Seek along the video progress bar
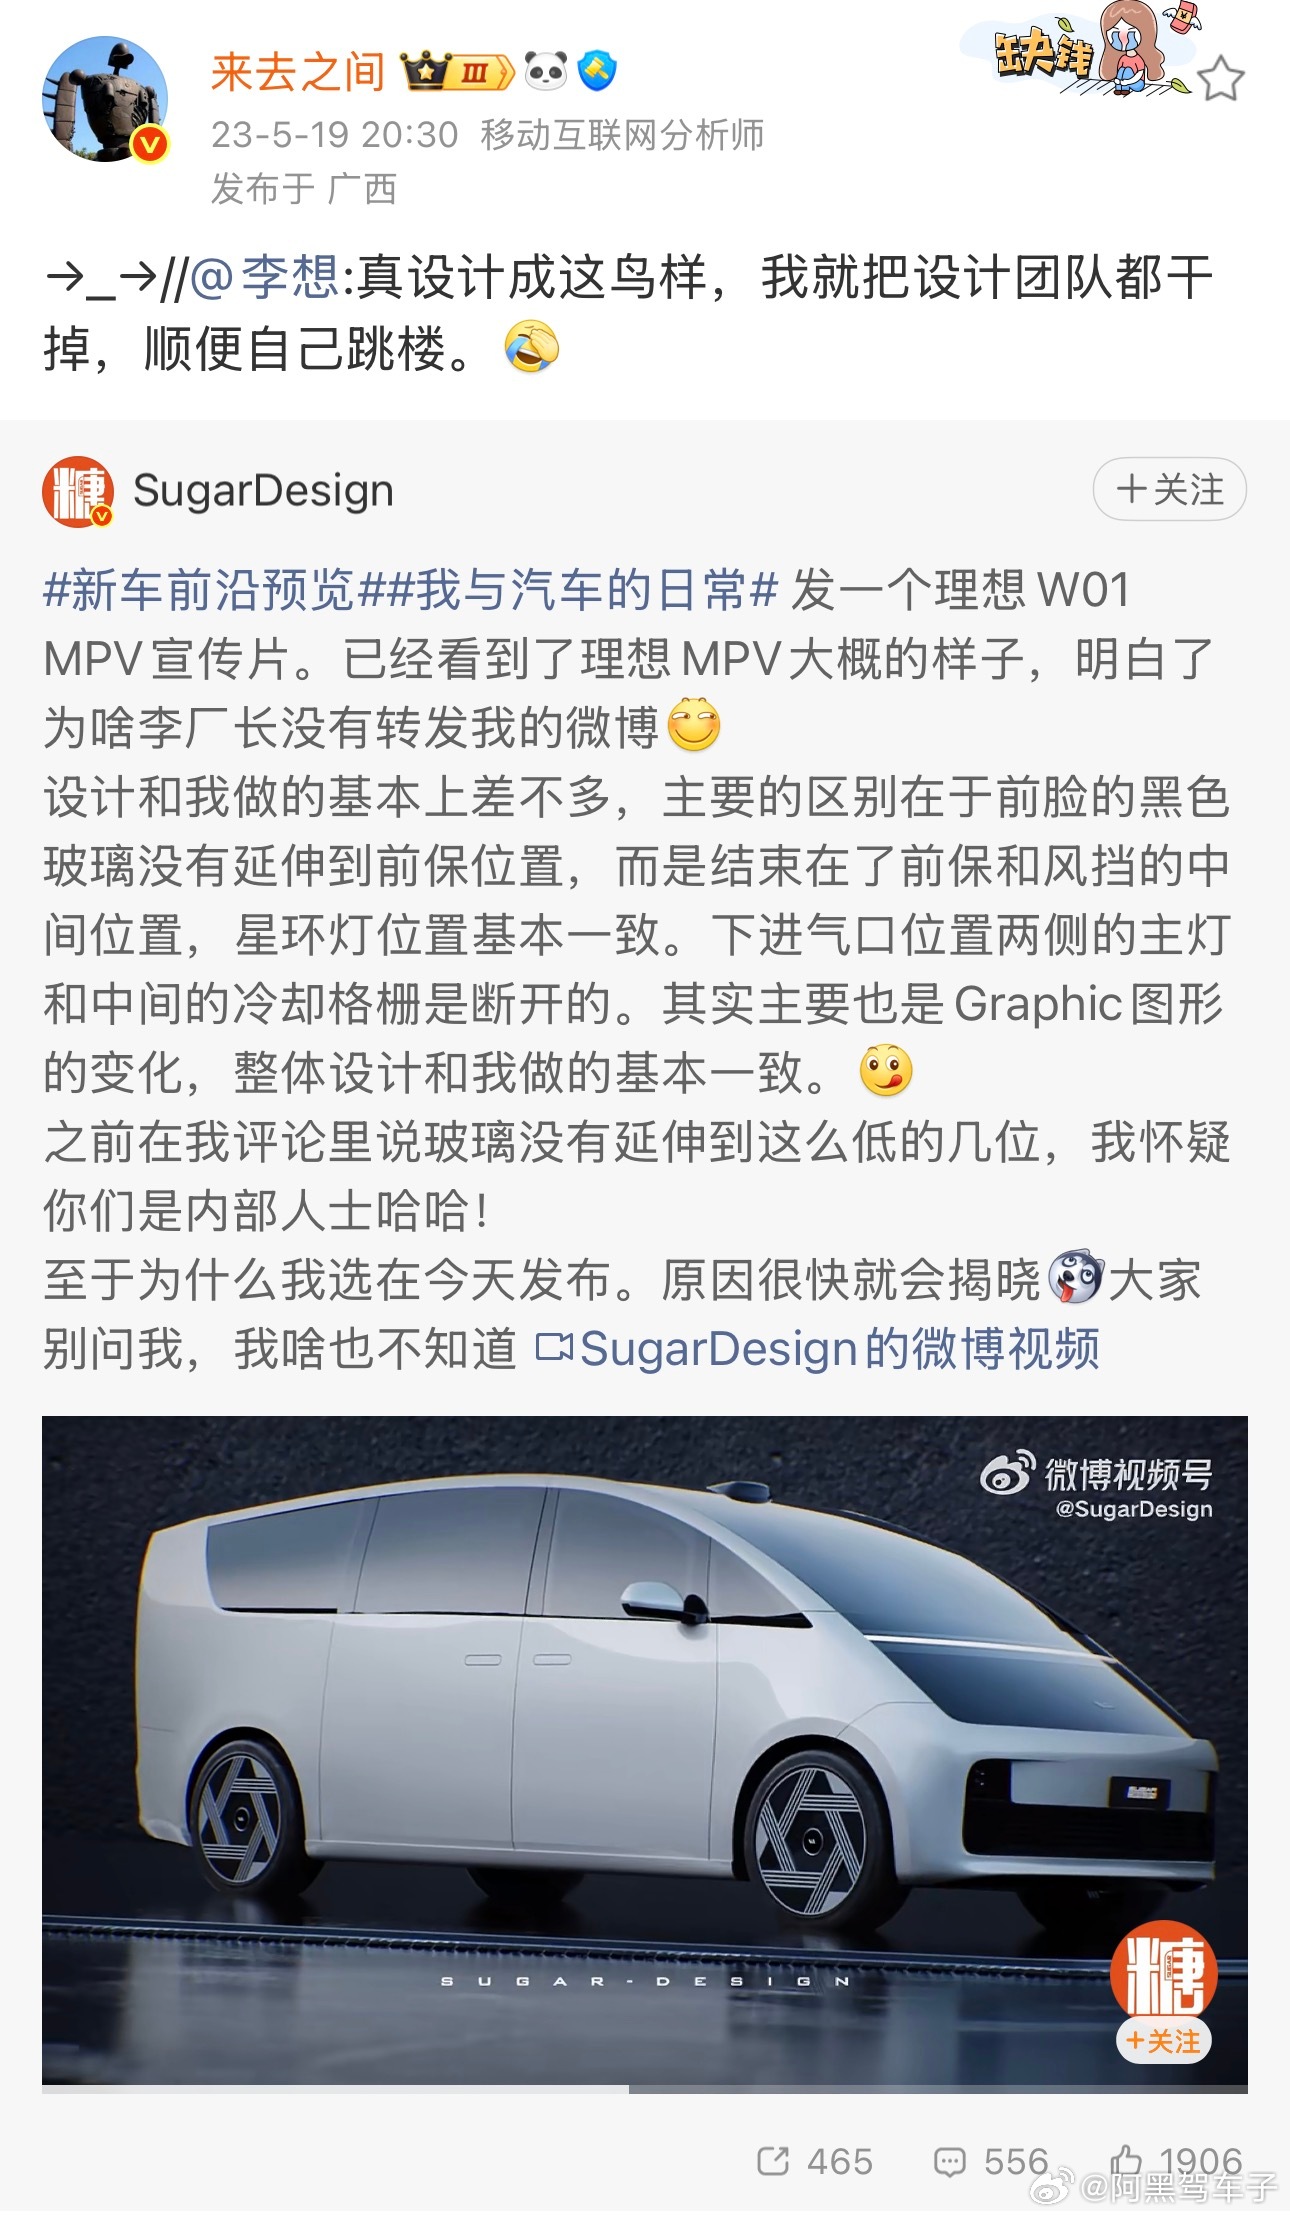This screenshot has height=2218, width=1290. point(645,2089)
